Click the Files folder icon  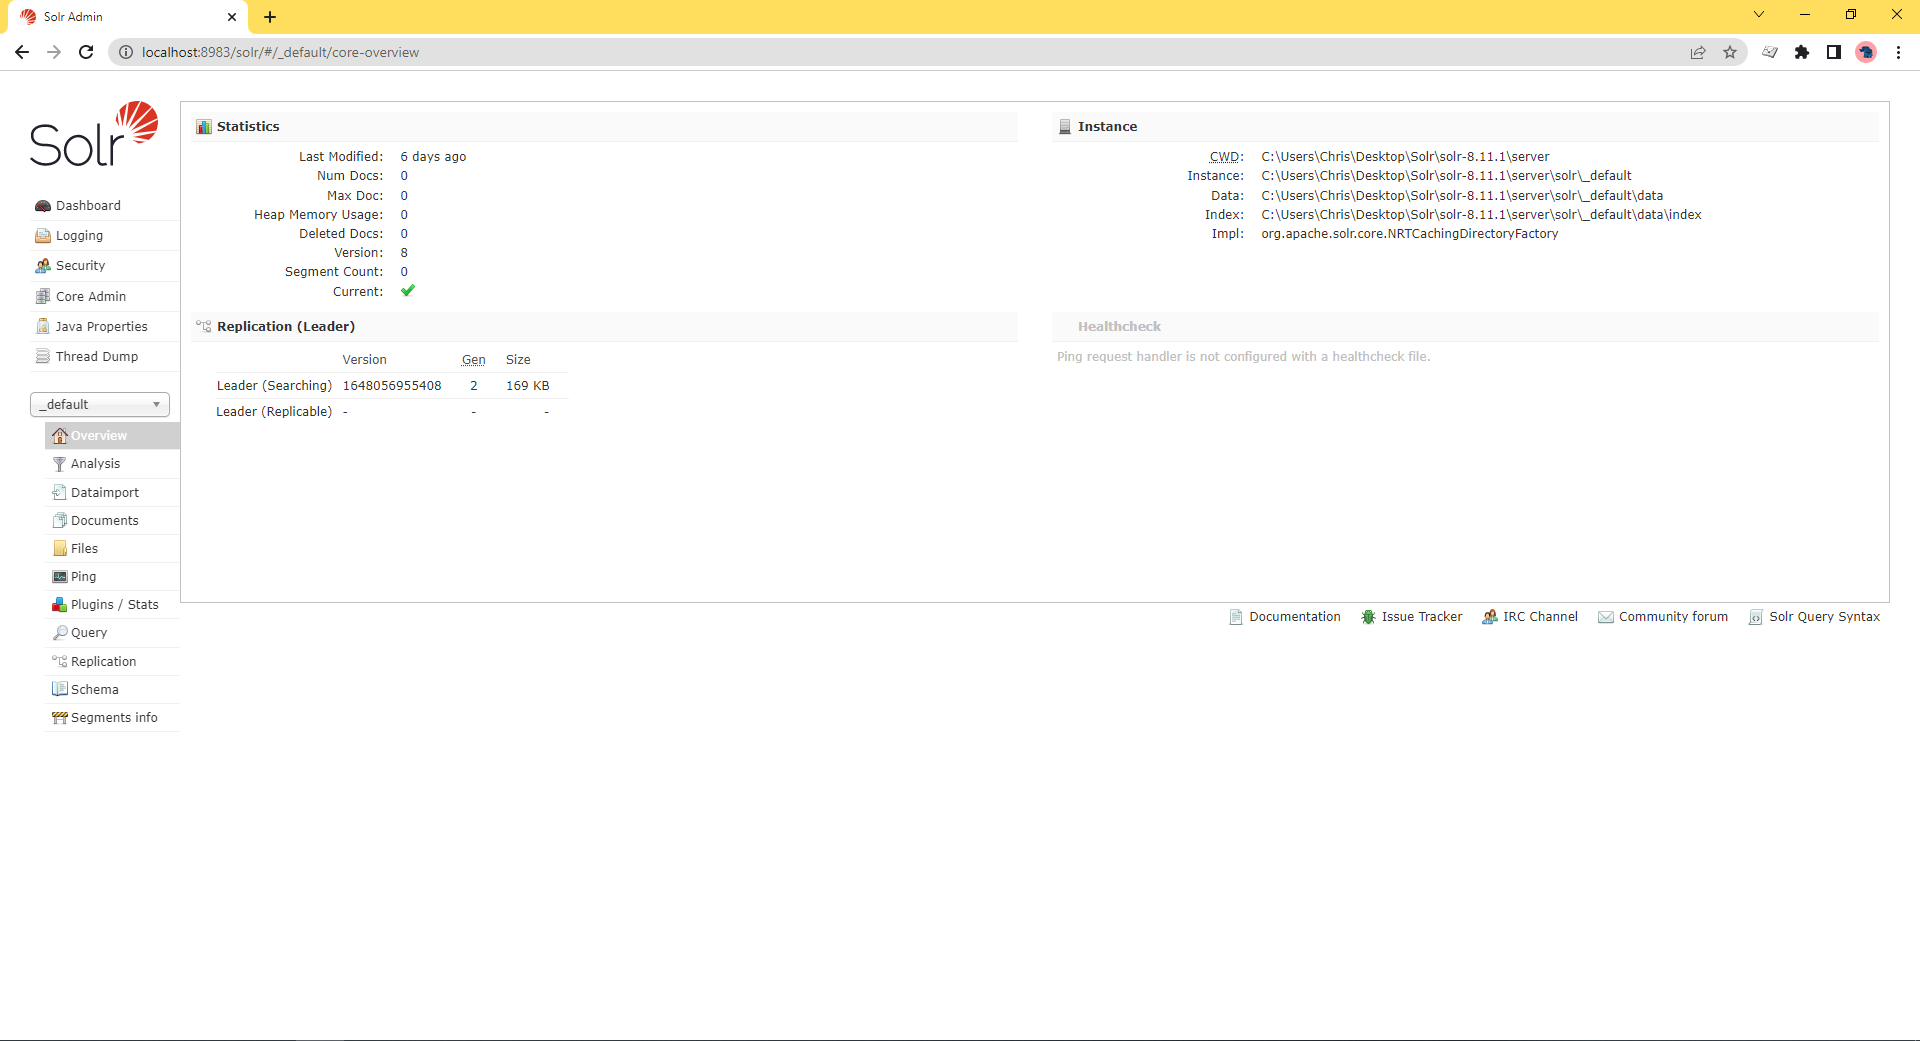coord(60,548)
